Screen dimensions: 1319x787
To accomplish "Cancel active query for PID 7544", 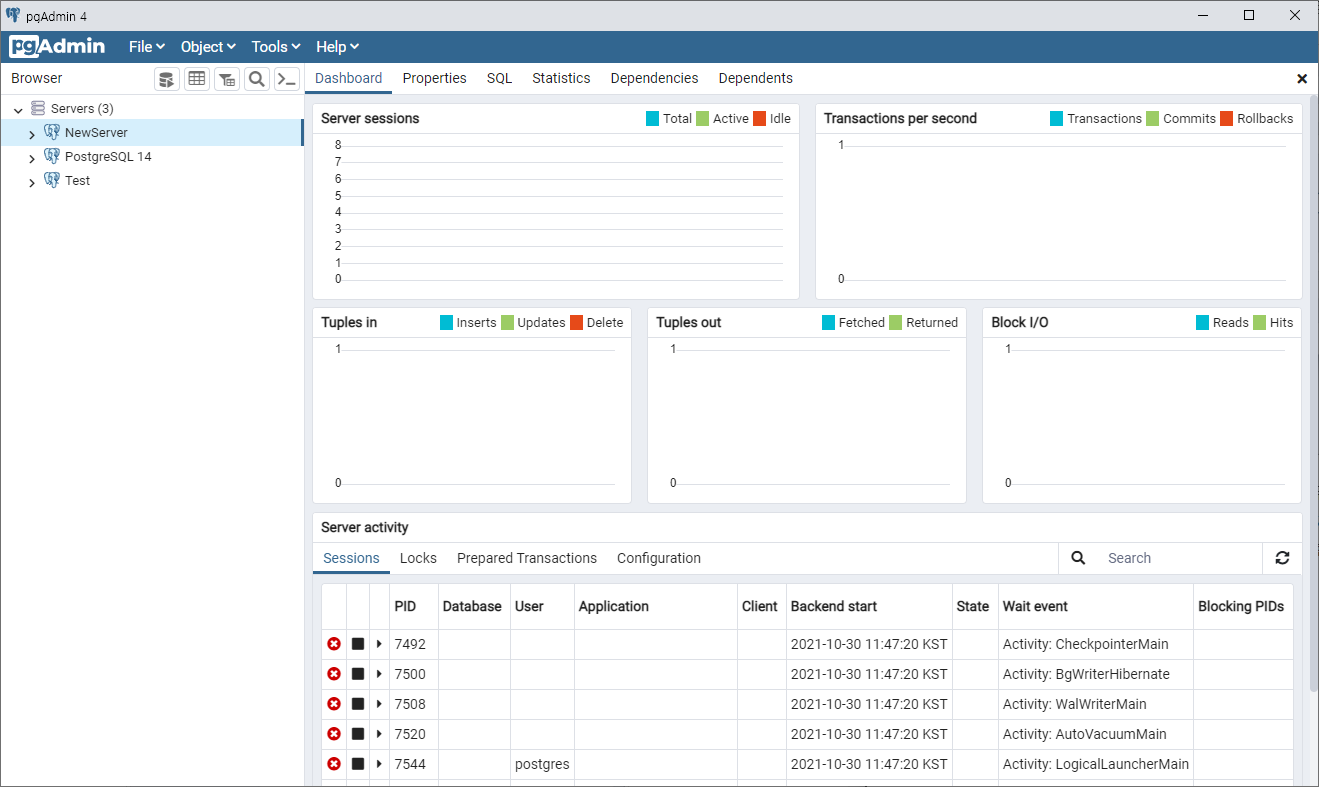I will (x=358, y=764).
